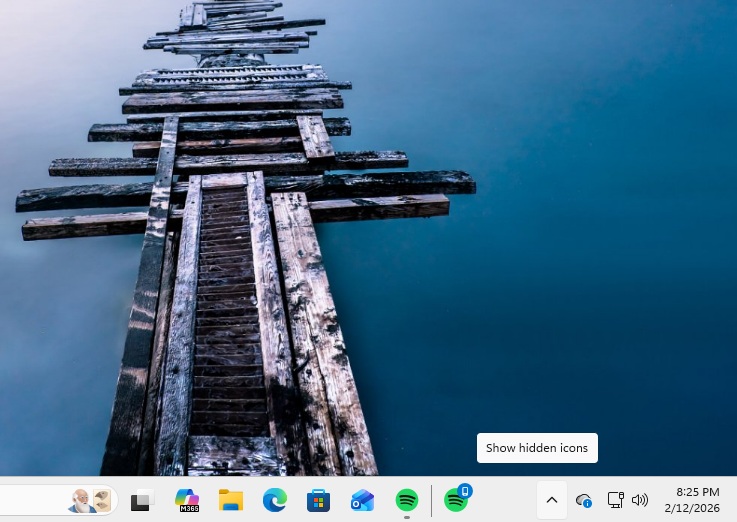Open Microsoft Store app

point(318,500)
